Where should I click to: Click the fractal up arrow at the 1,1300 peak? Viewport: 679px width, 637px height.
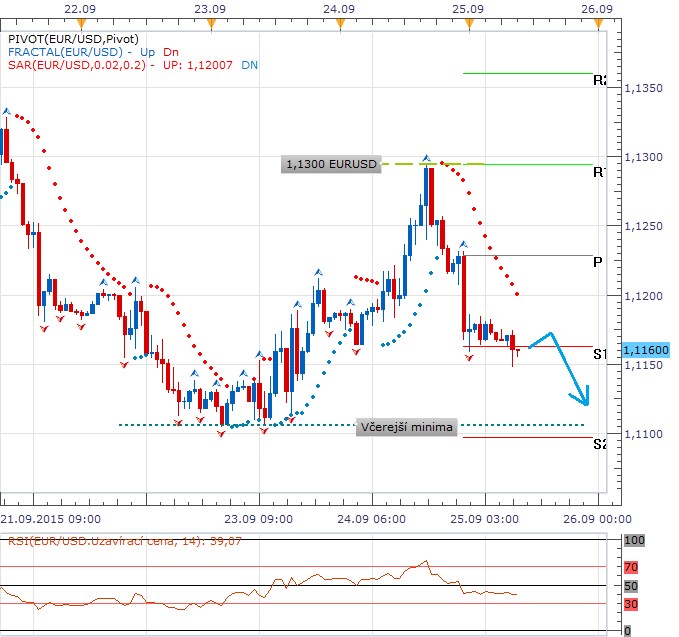pyautogui.click(x=427, y=158)
